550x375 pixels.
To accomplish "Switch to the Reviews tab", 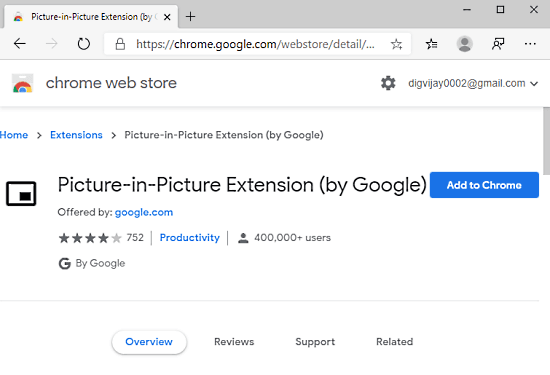I will click(x=234, y=342).
